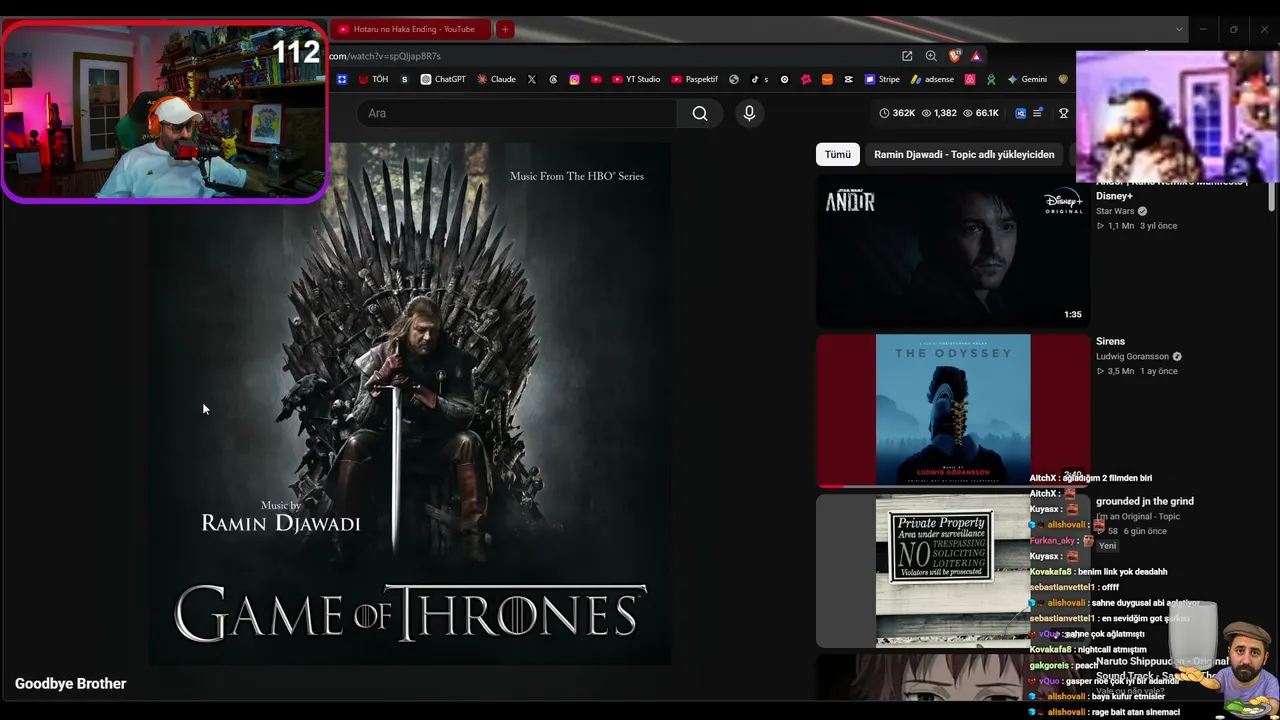The height and width of the screenshot is (720, 1280).
Task: Open the TÖH bookmark
Action: point(373,79)
